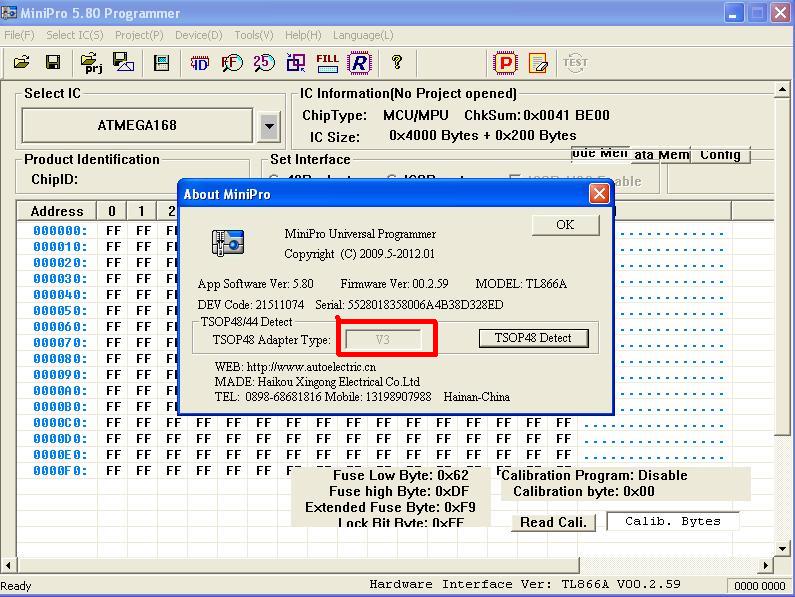The image size is (795, 597).
Task: Click the overlapping squares toolbar icon
Action: (296, 63)
